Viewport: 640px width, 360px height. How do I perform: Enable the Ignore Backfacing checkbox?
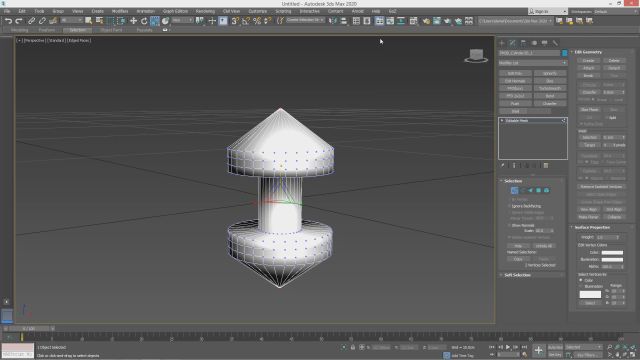(x=509, y=206)
